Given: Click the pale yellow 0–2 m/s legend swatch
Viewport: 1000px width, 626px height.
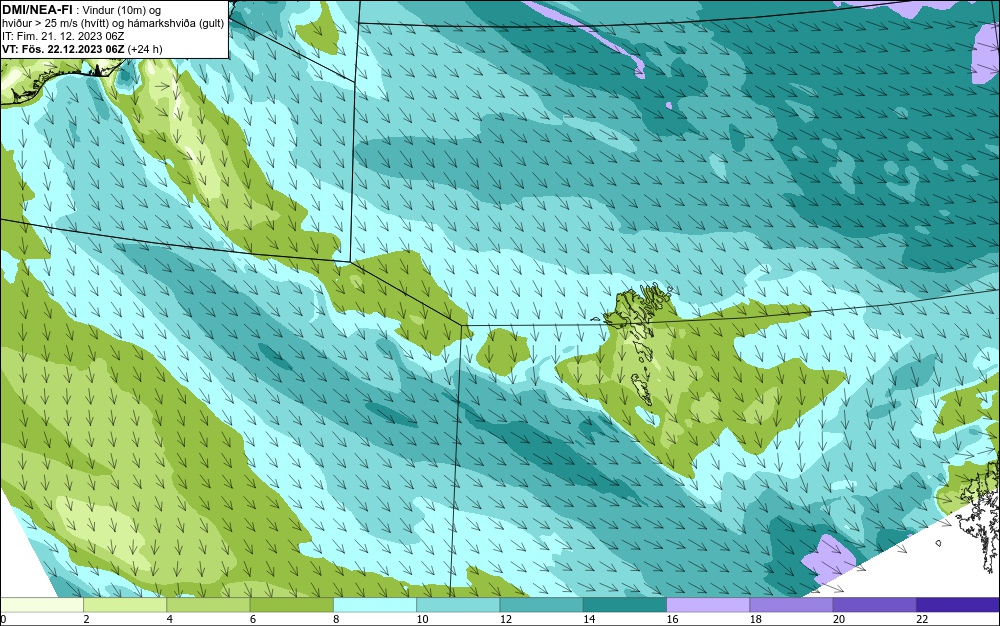Looking at the screenshot, I should pos(41,605).
